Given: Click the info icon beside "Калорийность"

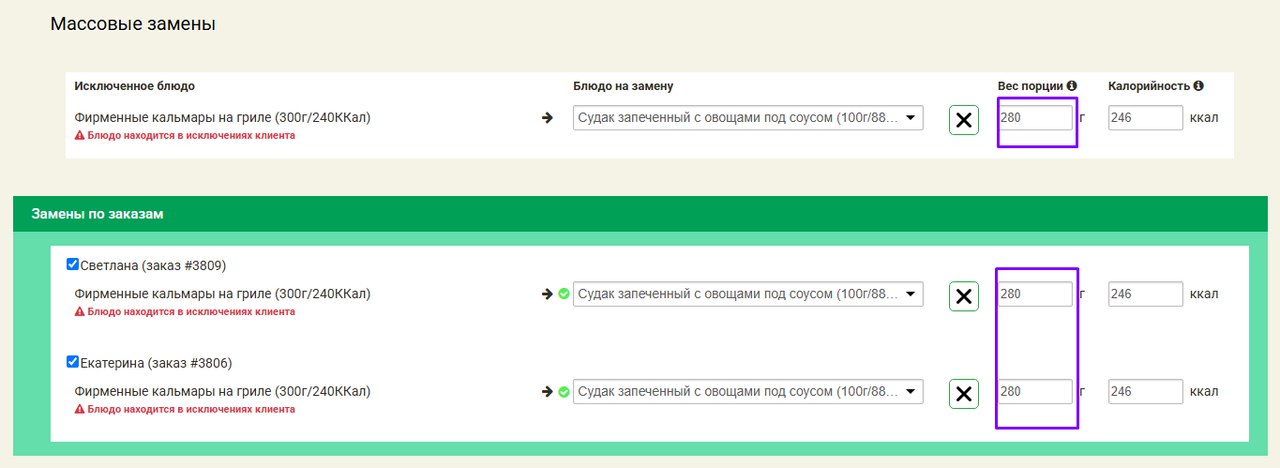Looking at the screenshot, I should click(1198, 86).
